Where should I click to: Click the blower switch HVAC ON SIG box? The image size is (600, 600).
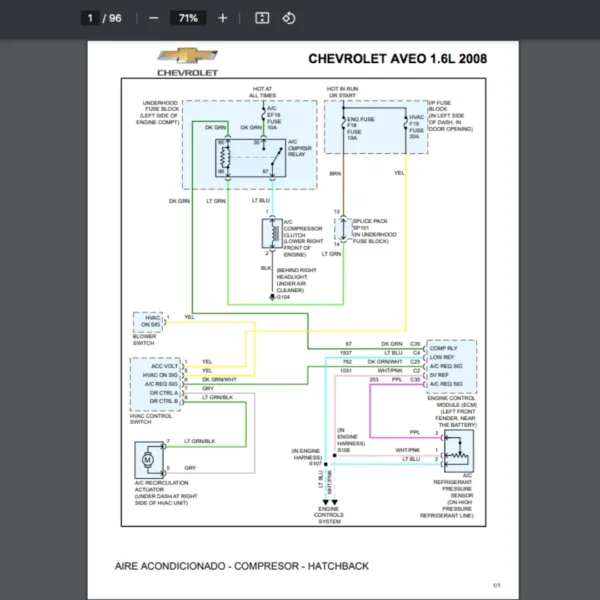coord(148,321)
